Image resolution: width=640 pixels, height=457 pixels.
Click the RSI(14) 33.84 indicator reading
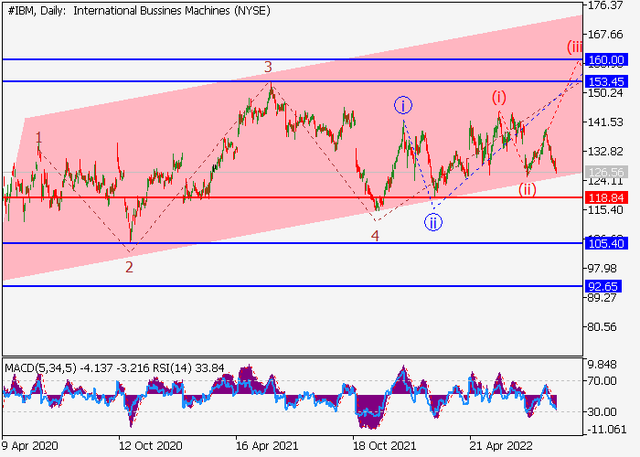pyautogui.click(x=188, y=368)
